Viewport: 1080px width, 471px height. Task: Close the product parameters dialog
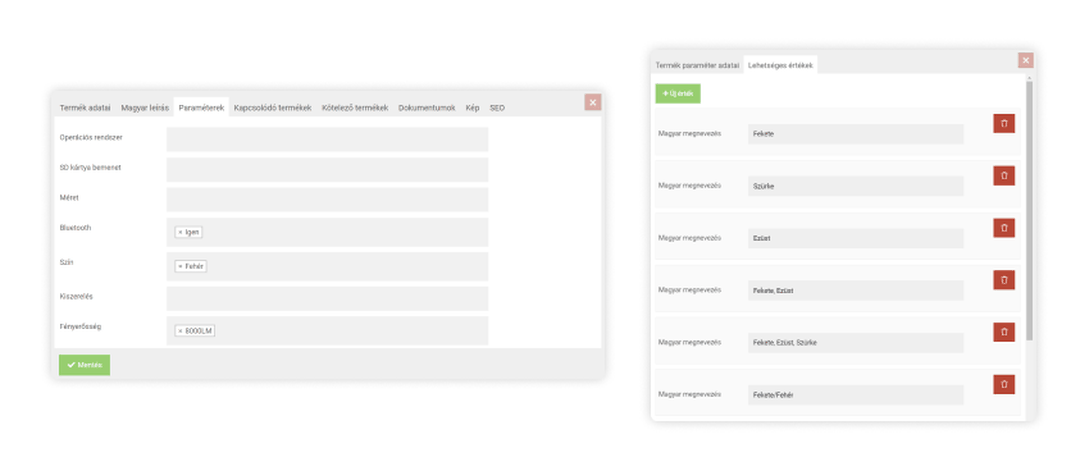pyautogui.click(x=592, y=103)
